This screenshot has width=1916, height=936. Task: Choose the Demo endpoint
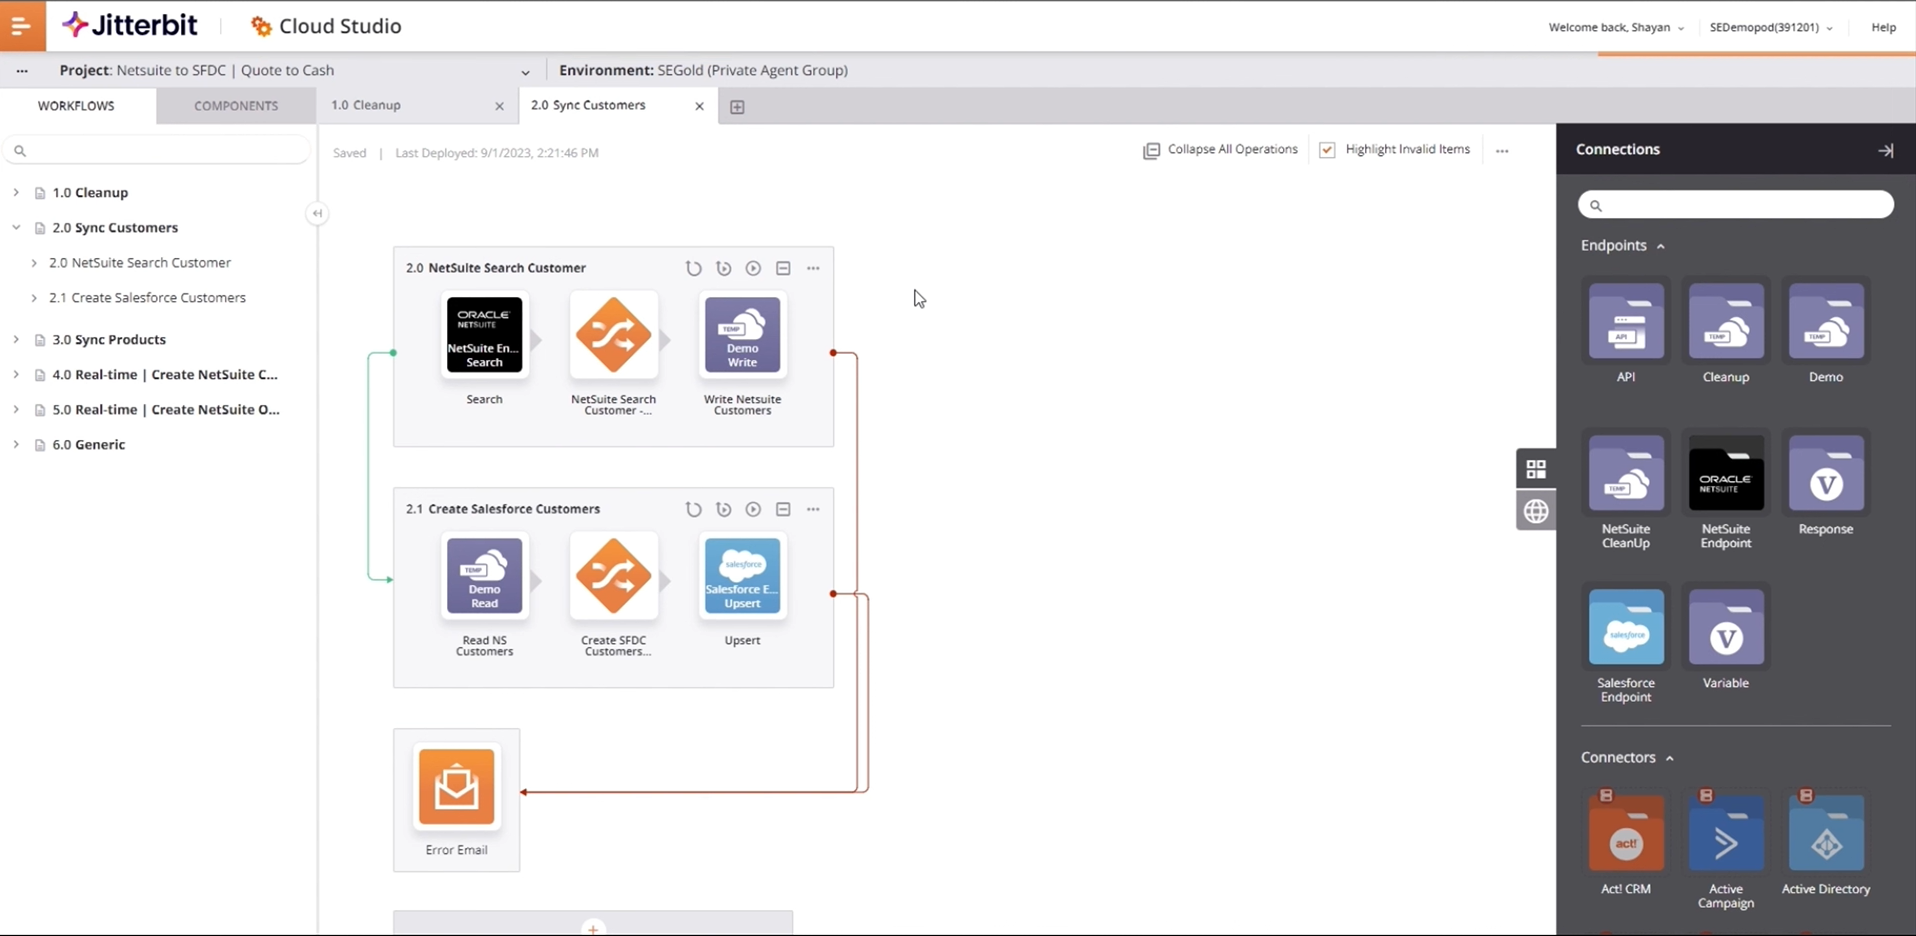pyautogui.click(x=1826, y=322)
